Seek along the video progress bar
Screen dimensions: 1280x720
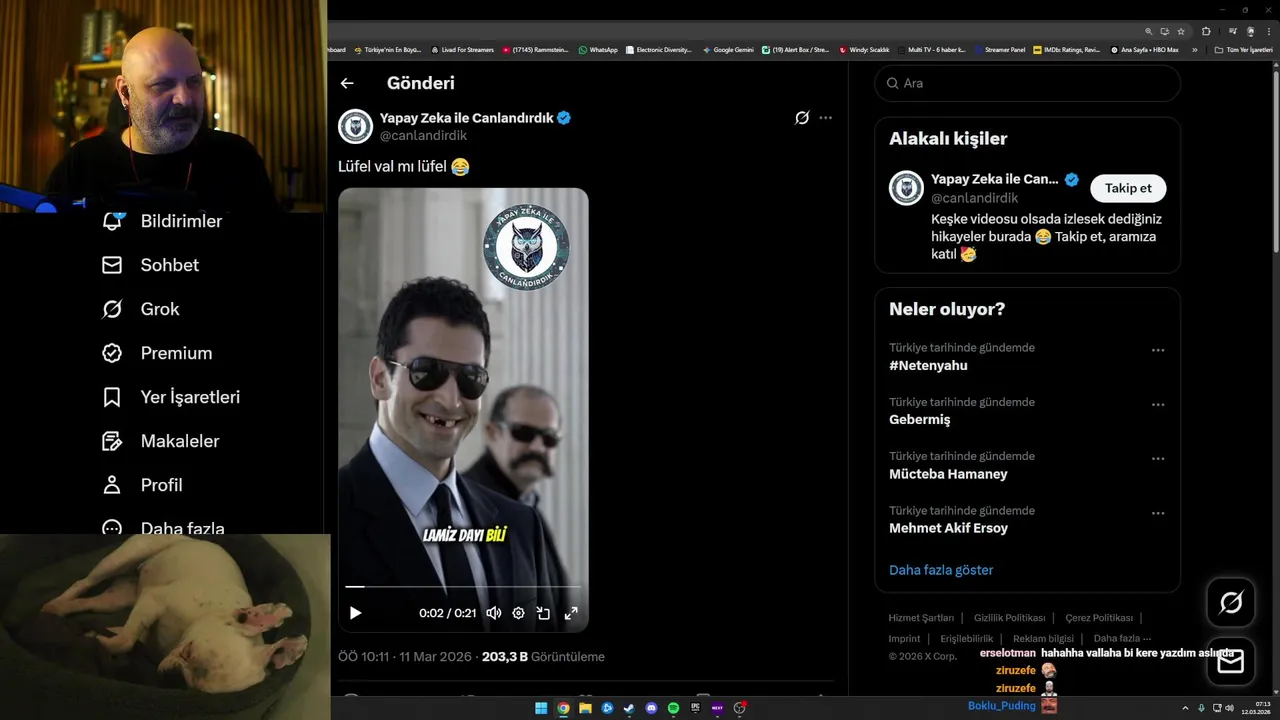pos(463,587)
